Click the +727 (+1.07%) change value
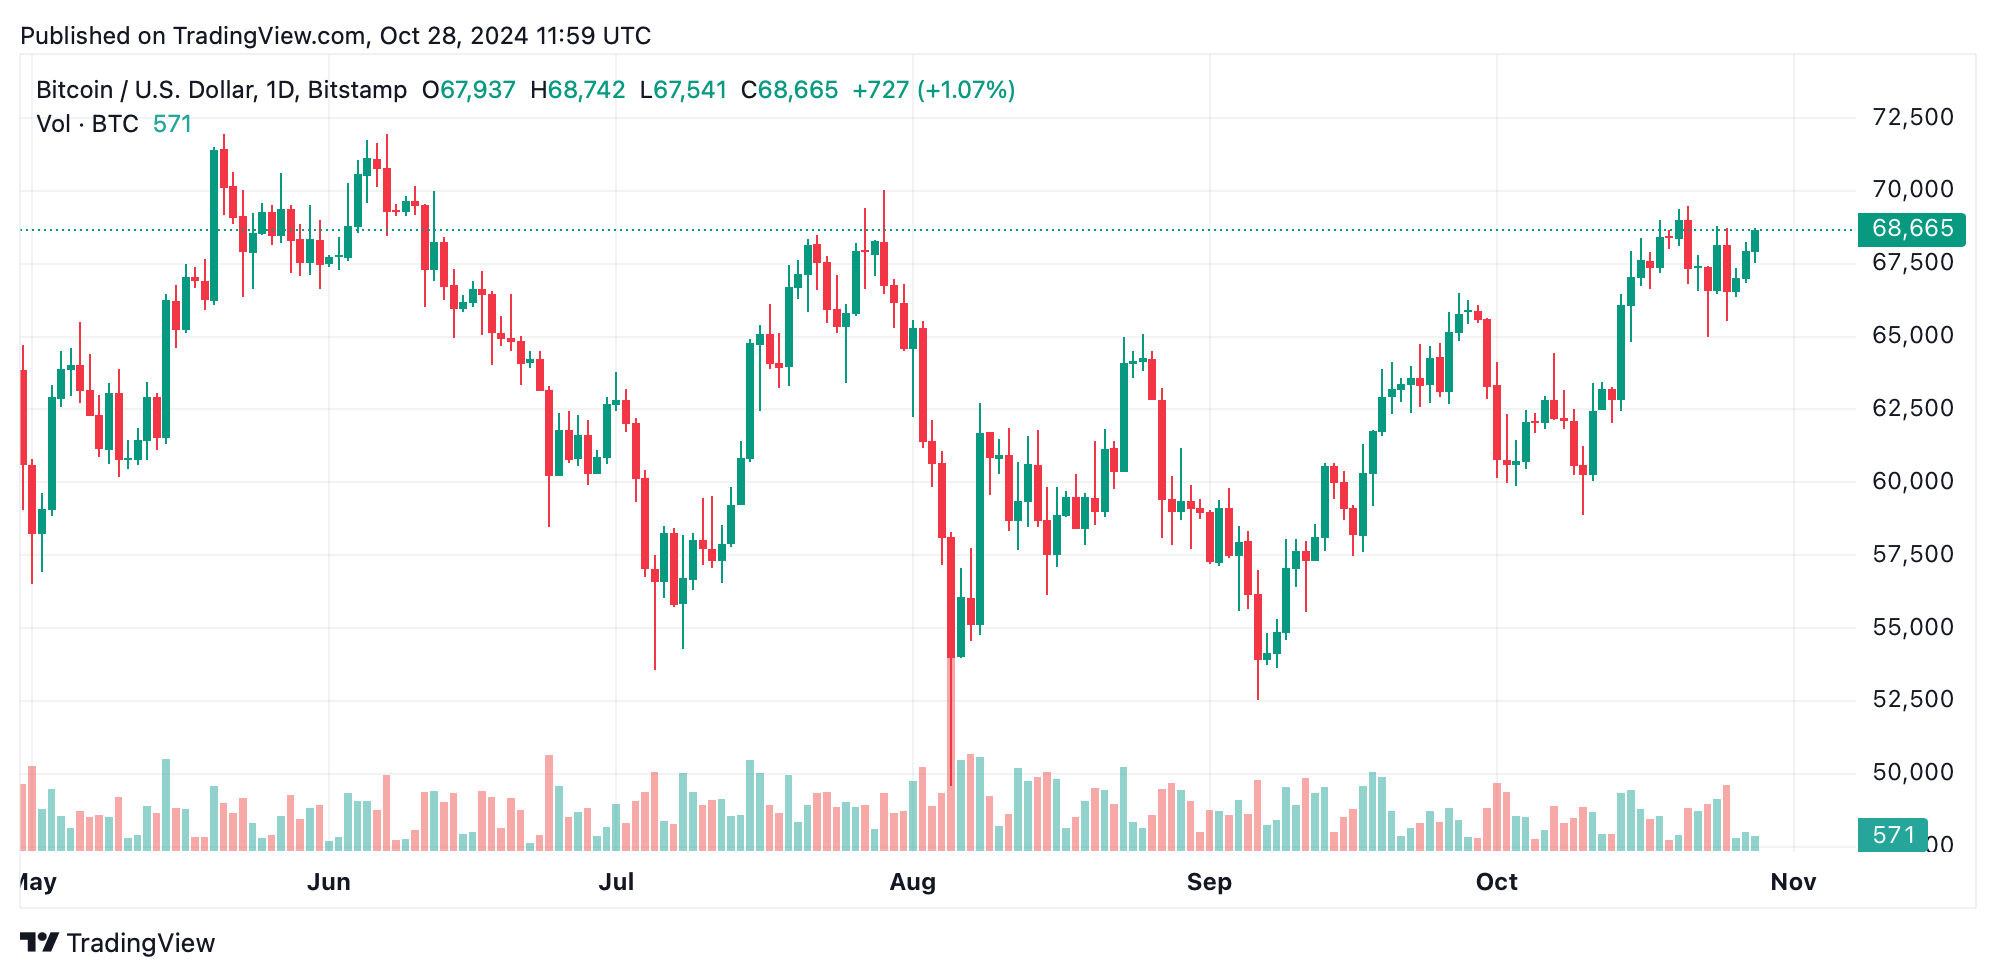The width and height of the screenshot is (1996, 978). coord(933,90)
